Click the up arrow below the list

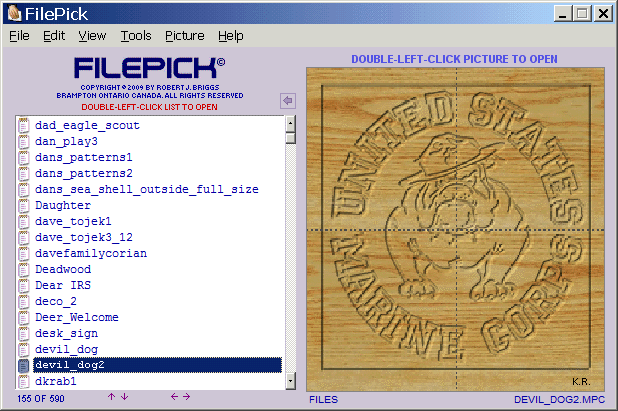pos(112,396)
